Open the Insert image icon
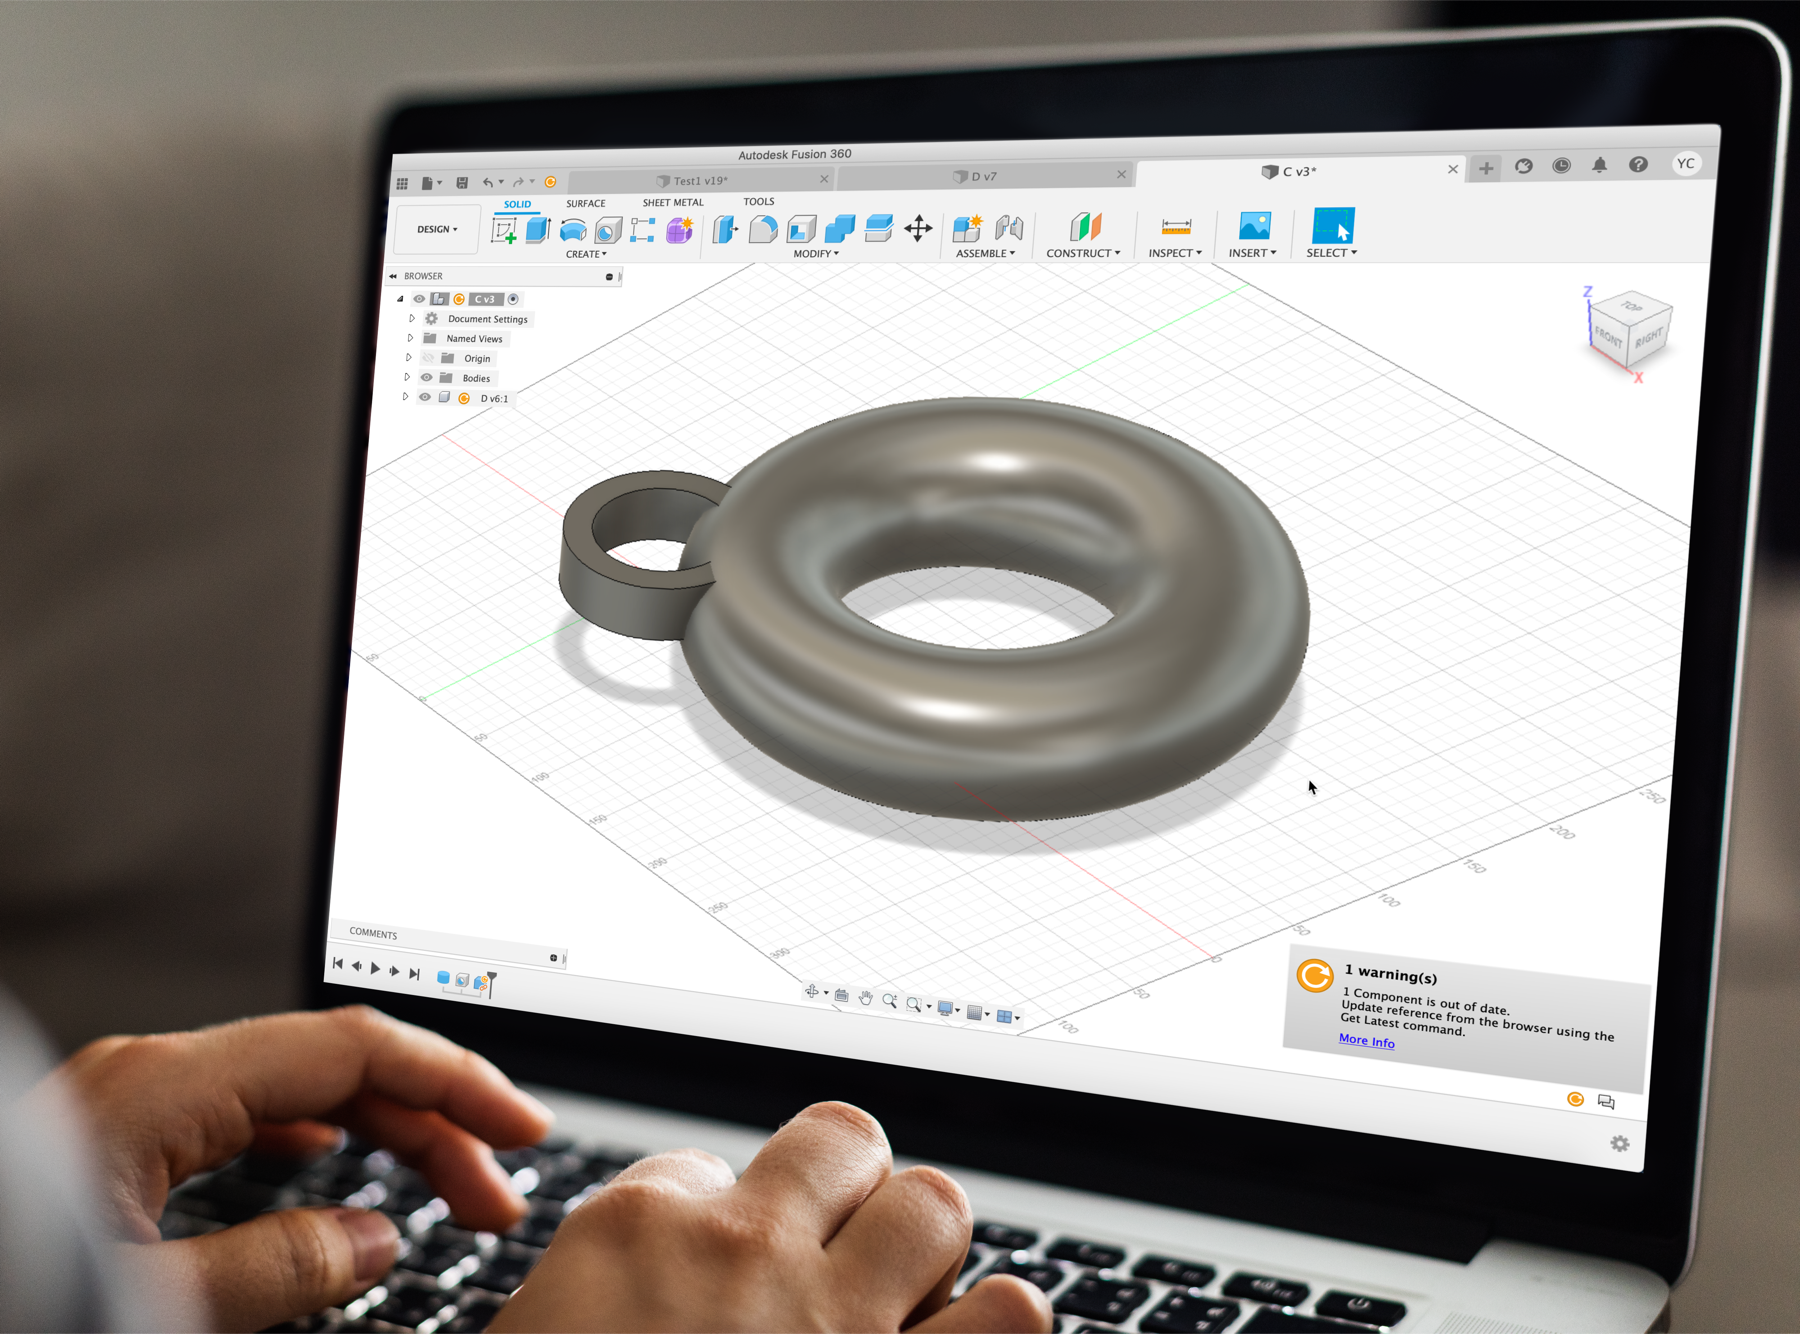Viewport: 1800px width, 1334px height. tap(1255, 226)
